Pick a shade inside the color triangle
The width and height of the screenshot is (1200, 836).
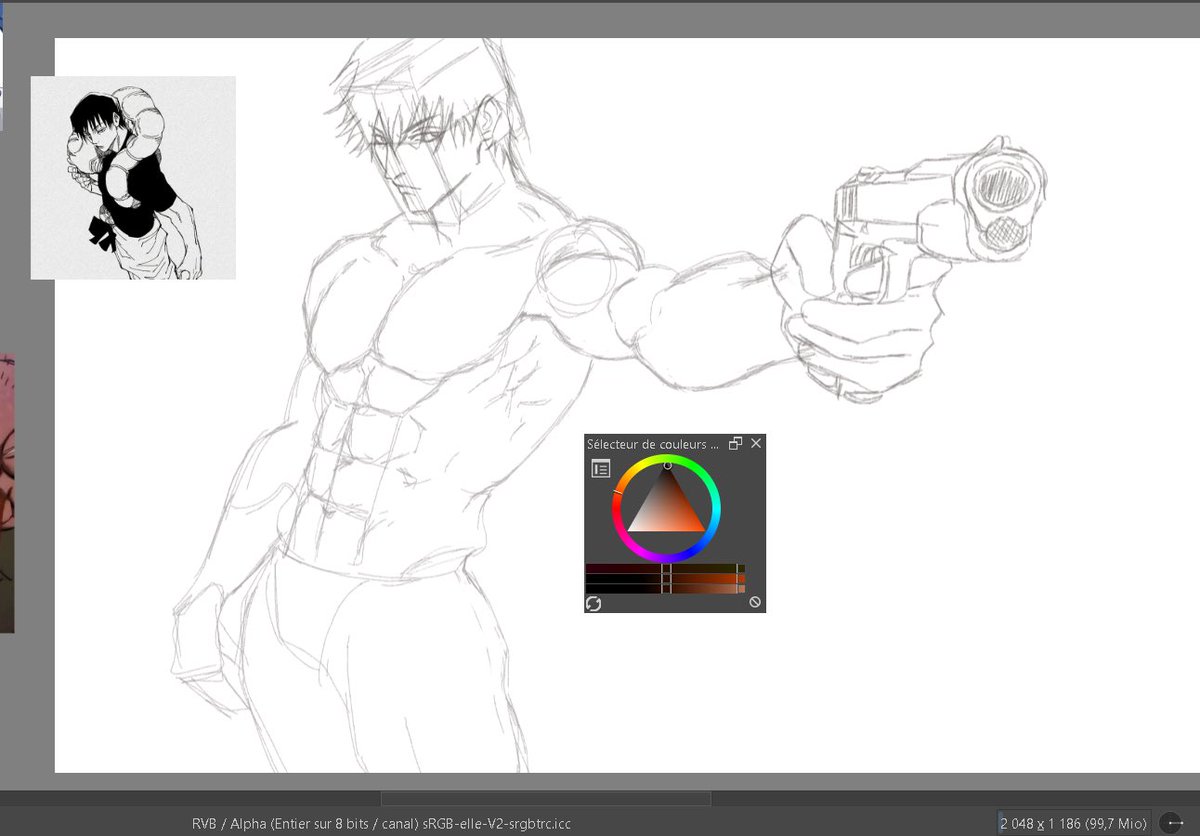[666, 510]
